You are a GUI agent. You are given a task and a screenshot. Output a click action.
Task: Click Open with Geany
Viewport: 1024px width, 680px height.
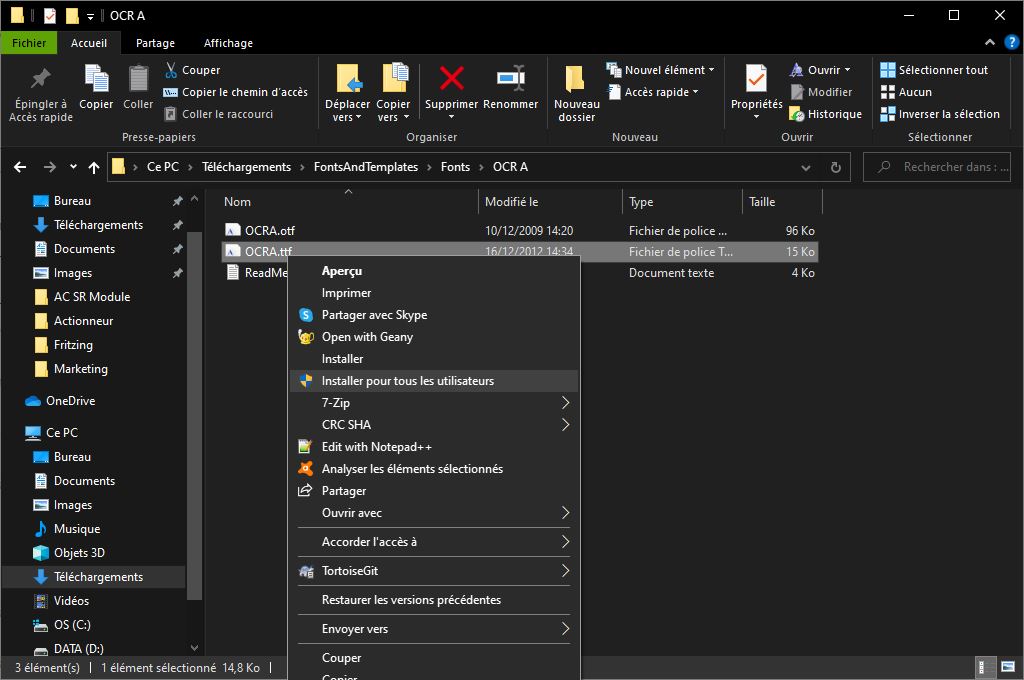click(x=434, y=337)
